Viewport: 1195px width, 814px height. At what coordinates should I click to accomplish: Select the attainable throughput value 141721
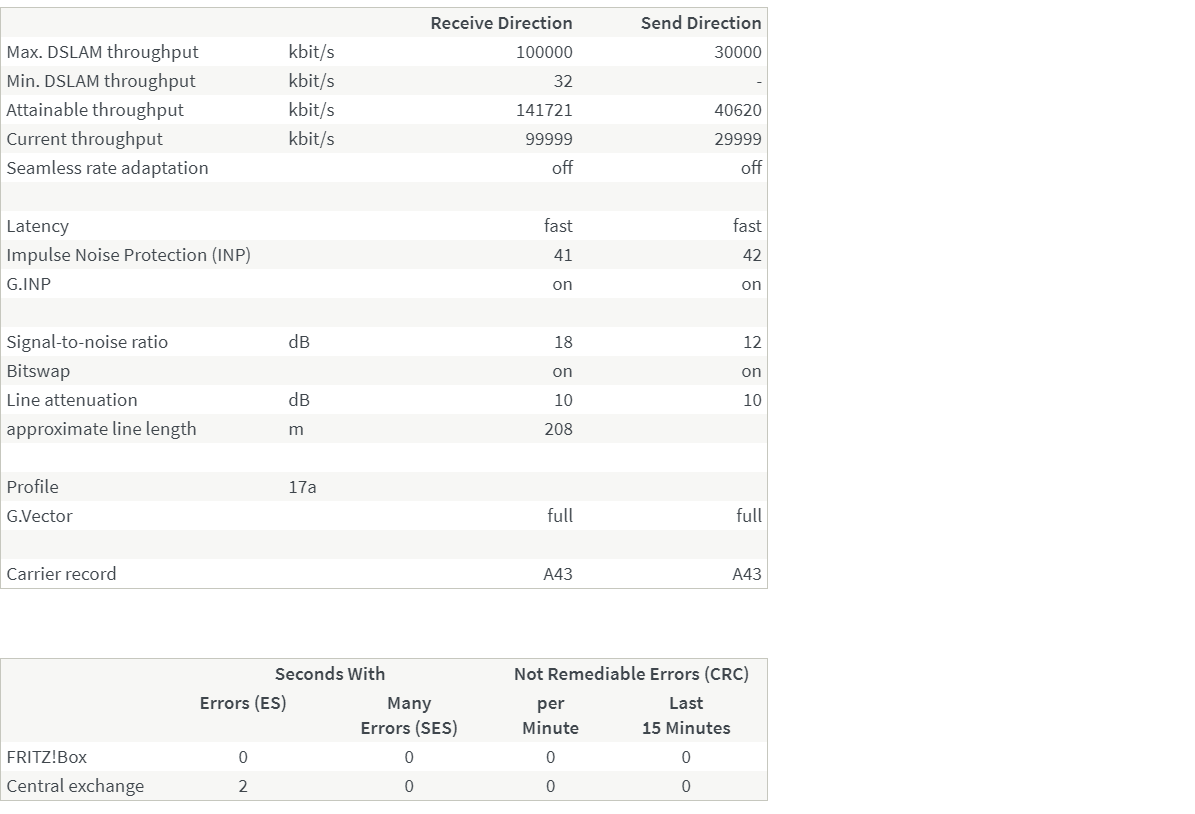pos(544,110)
